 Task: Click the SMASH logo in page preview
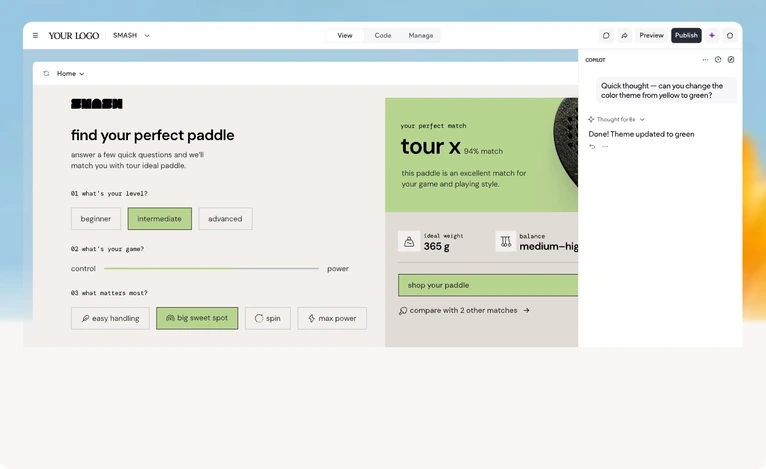(x=97, y=104)
